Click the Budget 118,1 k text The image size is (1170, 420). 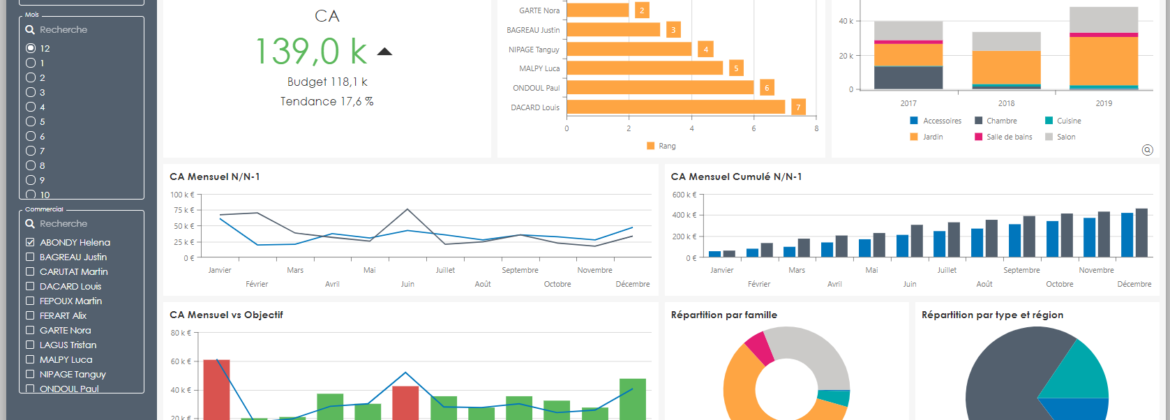(327, 82)
